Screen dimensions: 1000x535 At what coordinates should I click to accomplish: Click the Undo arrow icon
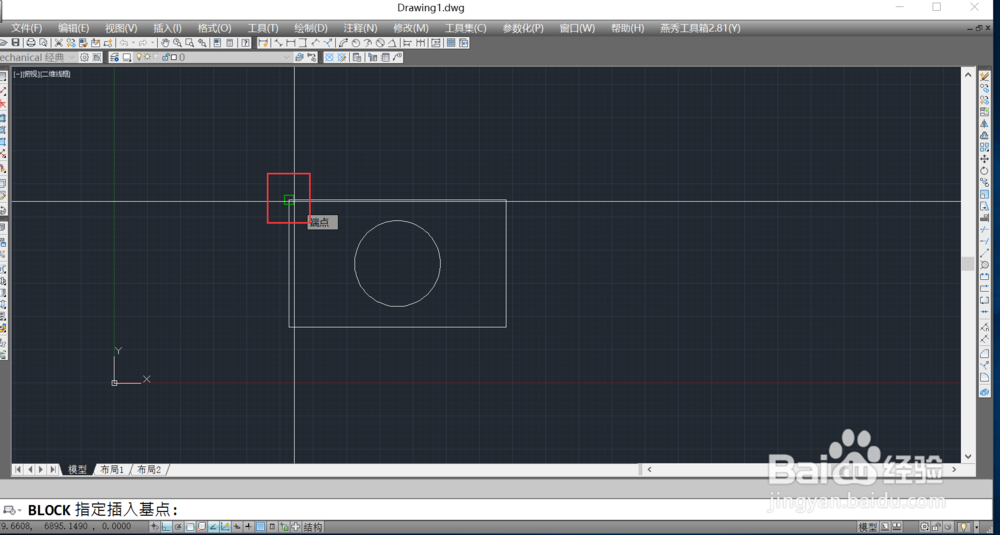(x=124, y=43)
